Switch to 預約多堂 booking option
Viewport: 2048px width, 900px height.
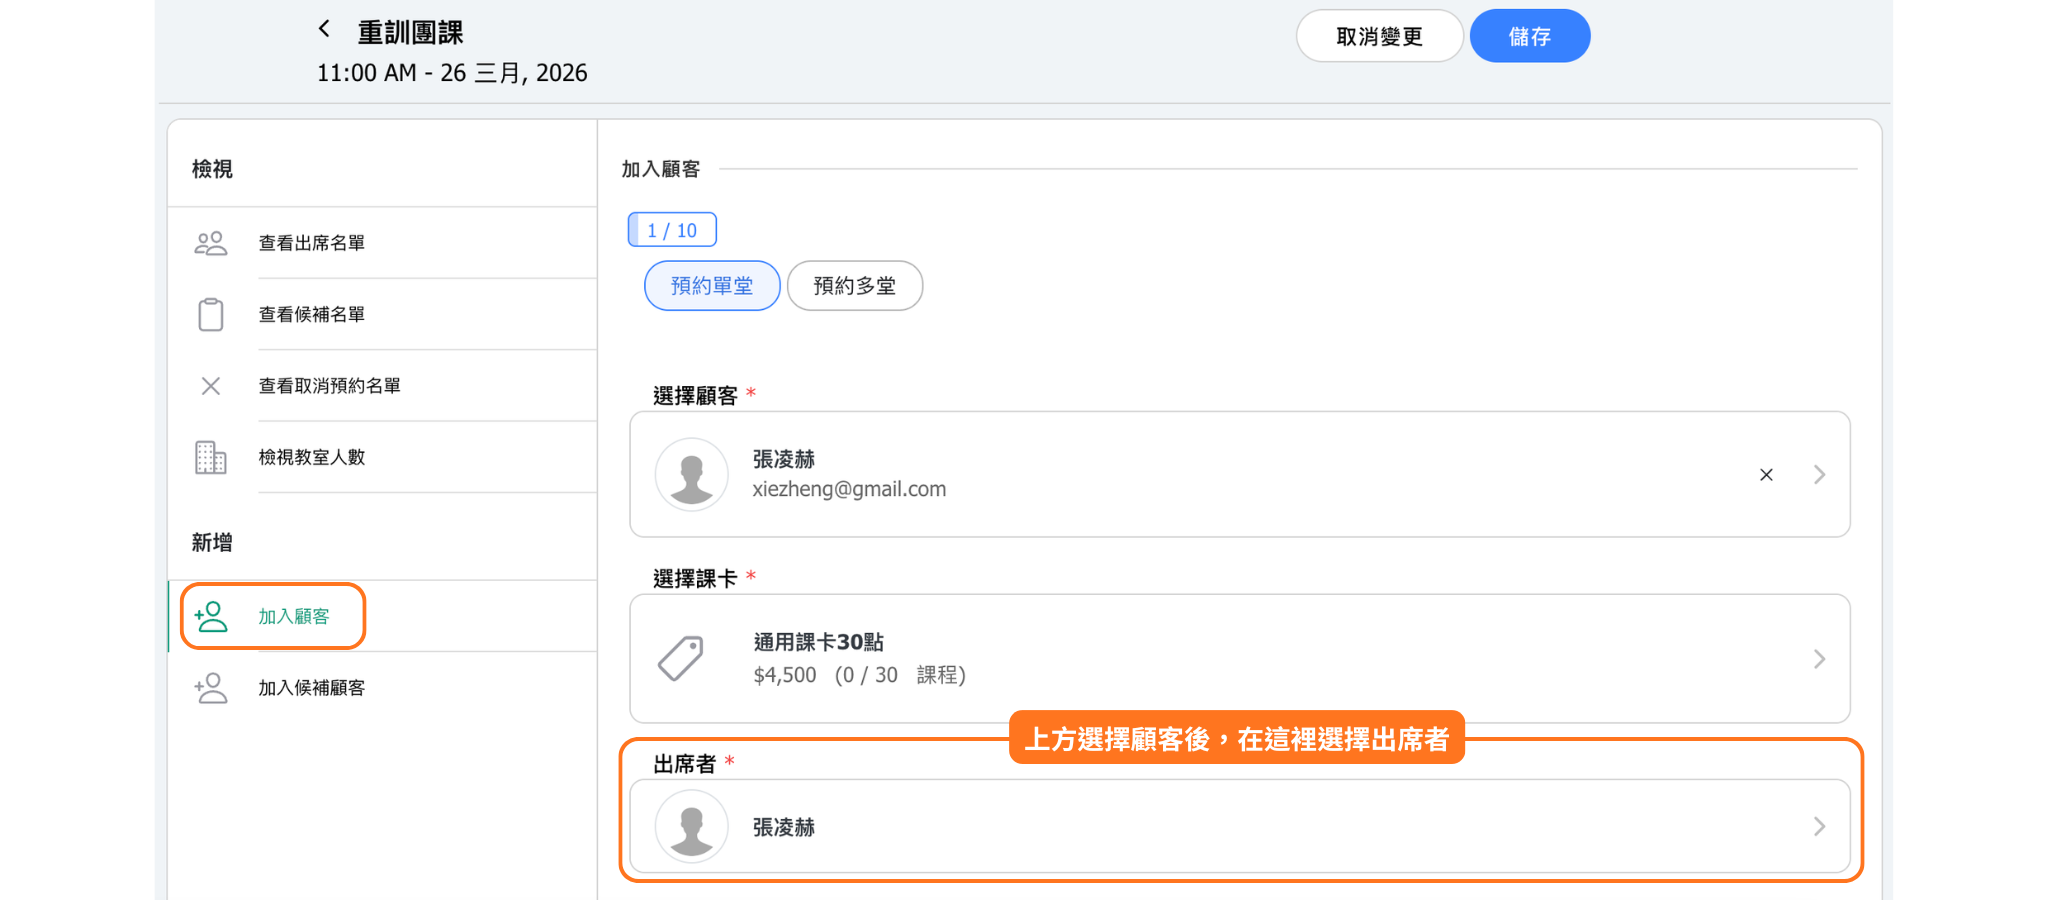[854, 286]
